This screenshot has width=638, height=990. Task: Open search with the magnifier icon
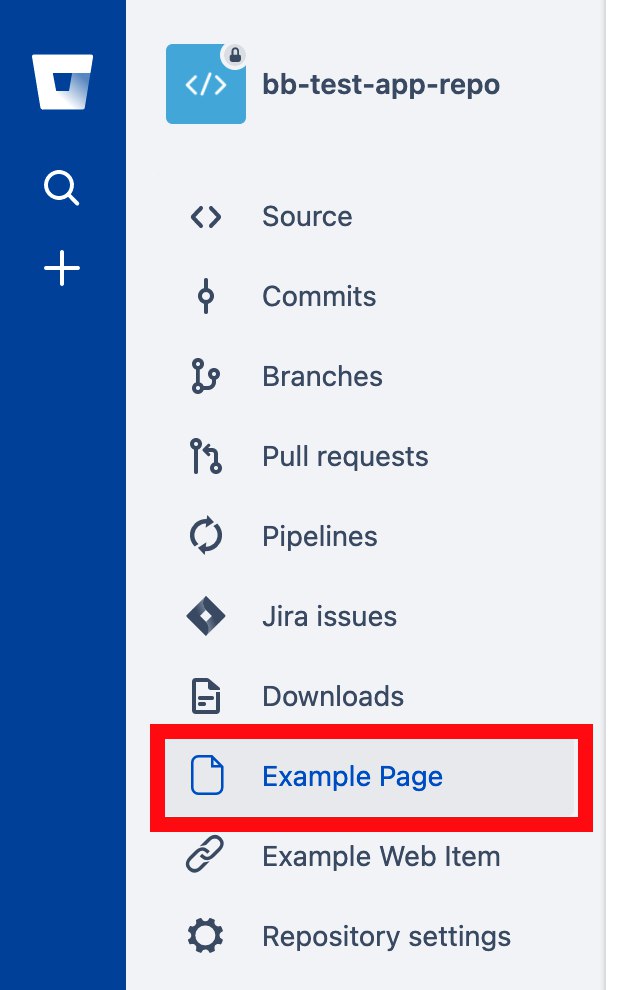point(62,188)
